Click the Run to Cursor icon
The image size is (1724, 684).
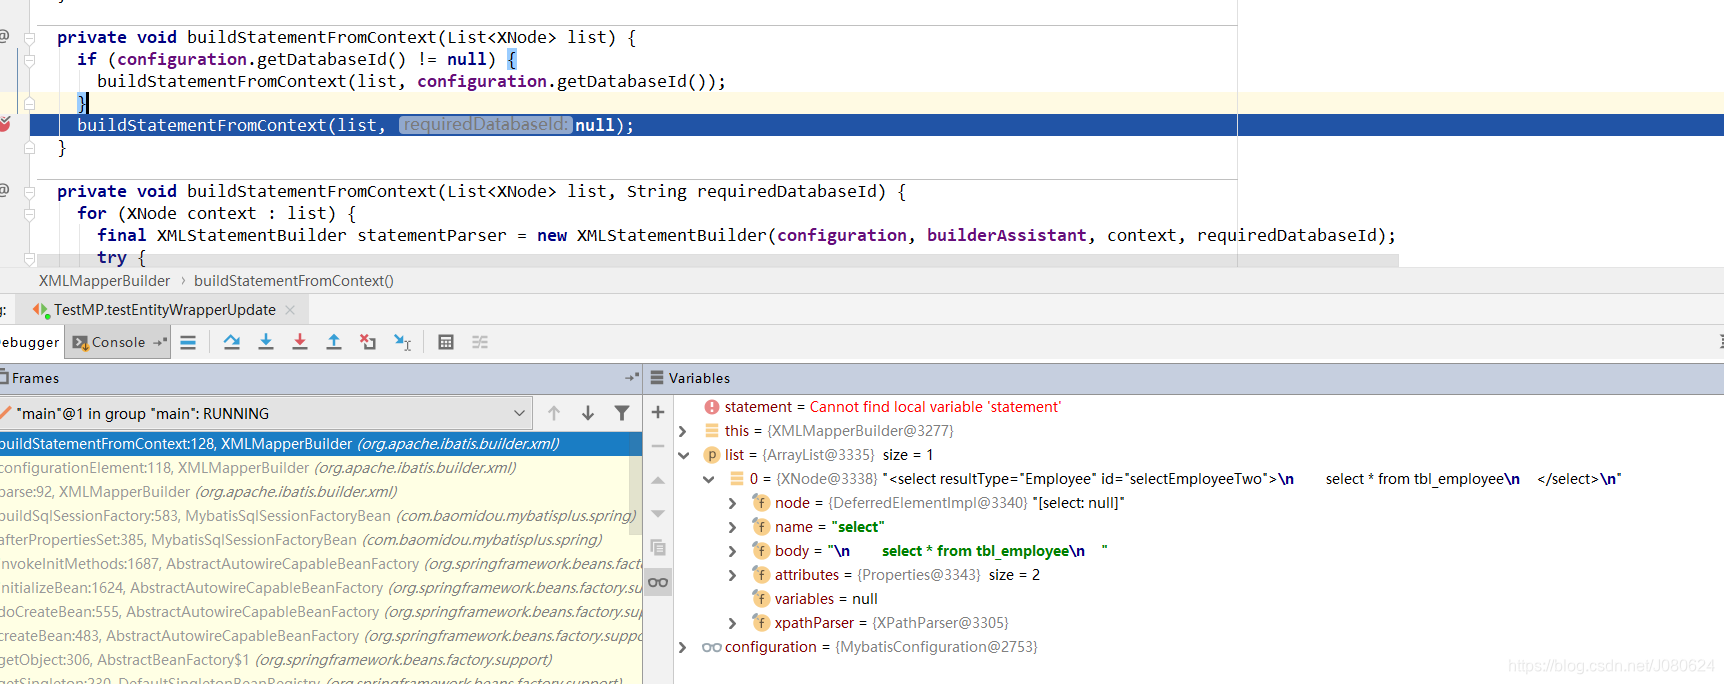tap(402, 342)
